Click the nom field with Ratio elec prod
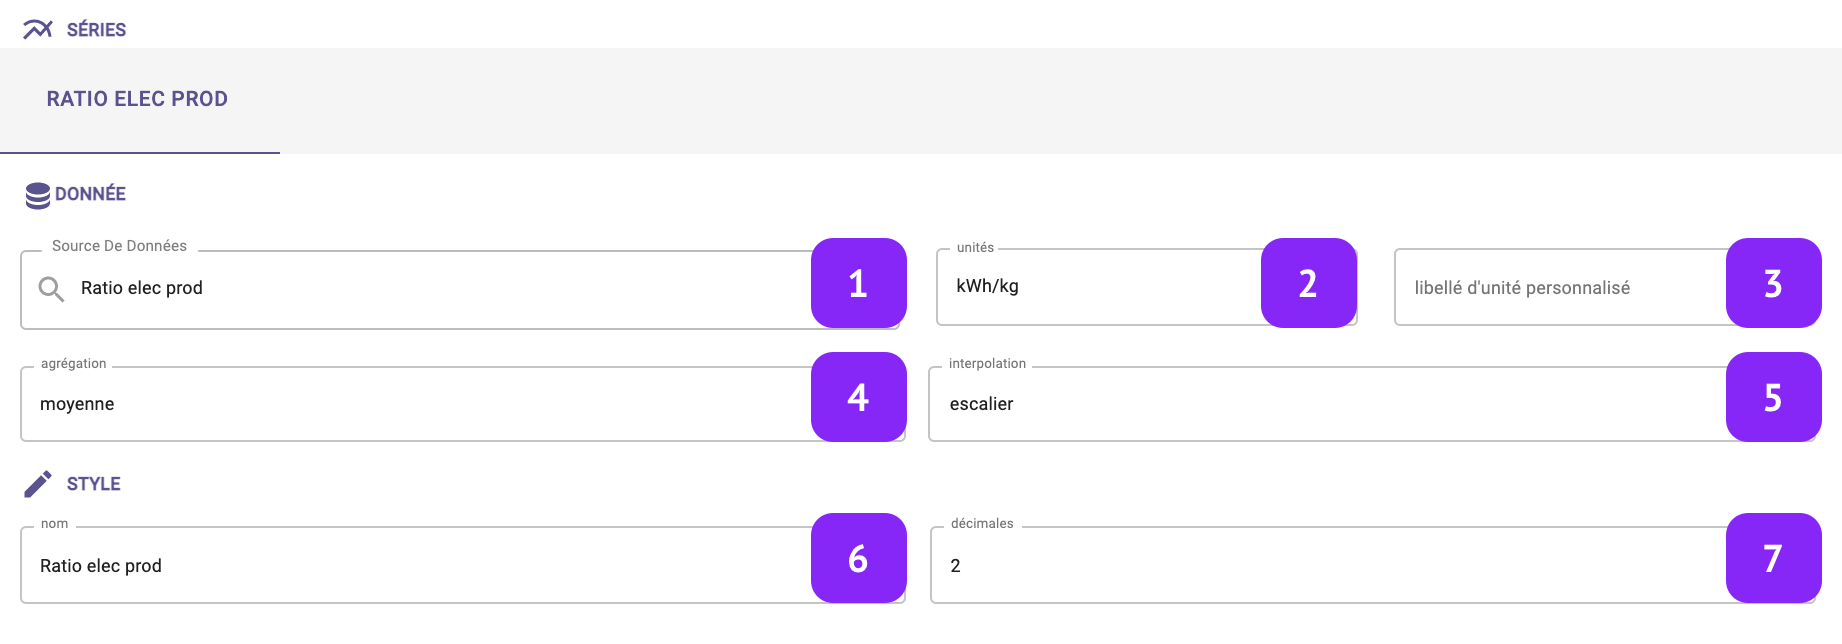 point(463,565)
